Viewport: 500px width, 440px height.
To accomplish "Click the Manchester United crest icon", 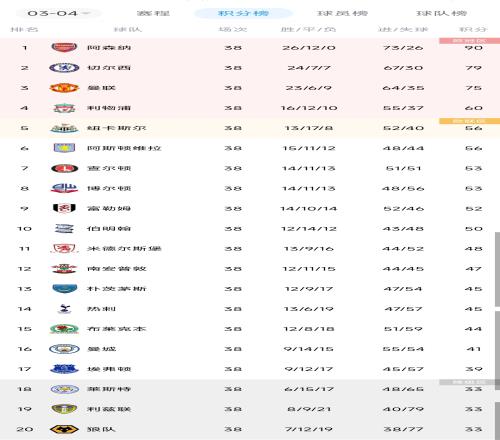I will [64, 88].
